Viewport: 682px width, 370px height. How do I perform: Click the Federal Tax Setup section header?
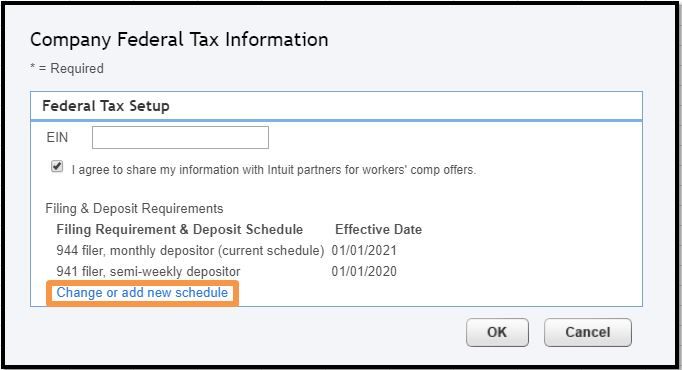[x=106, y=106]
